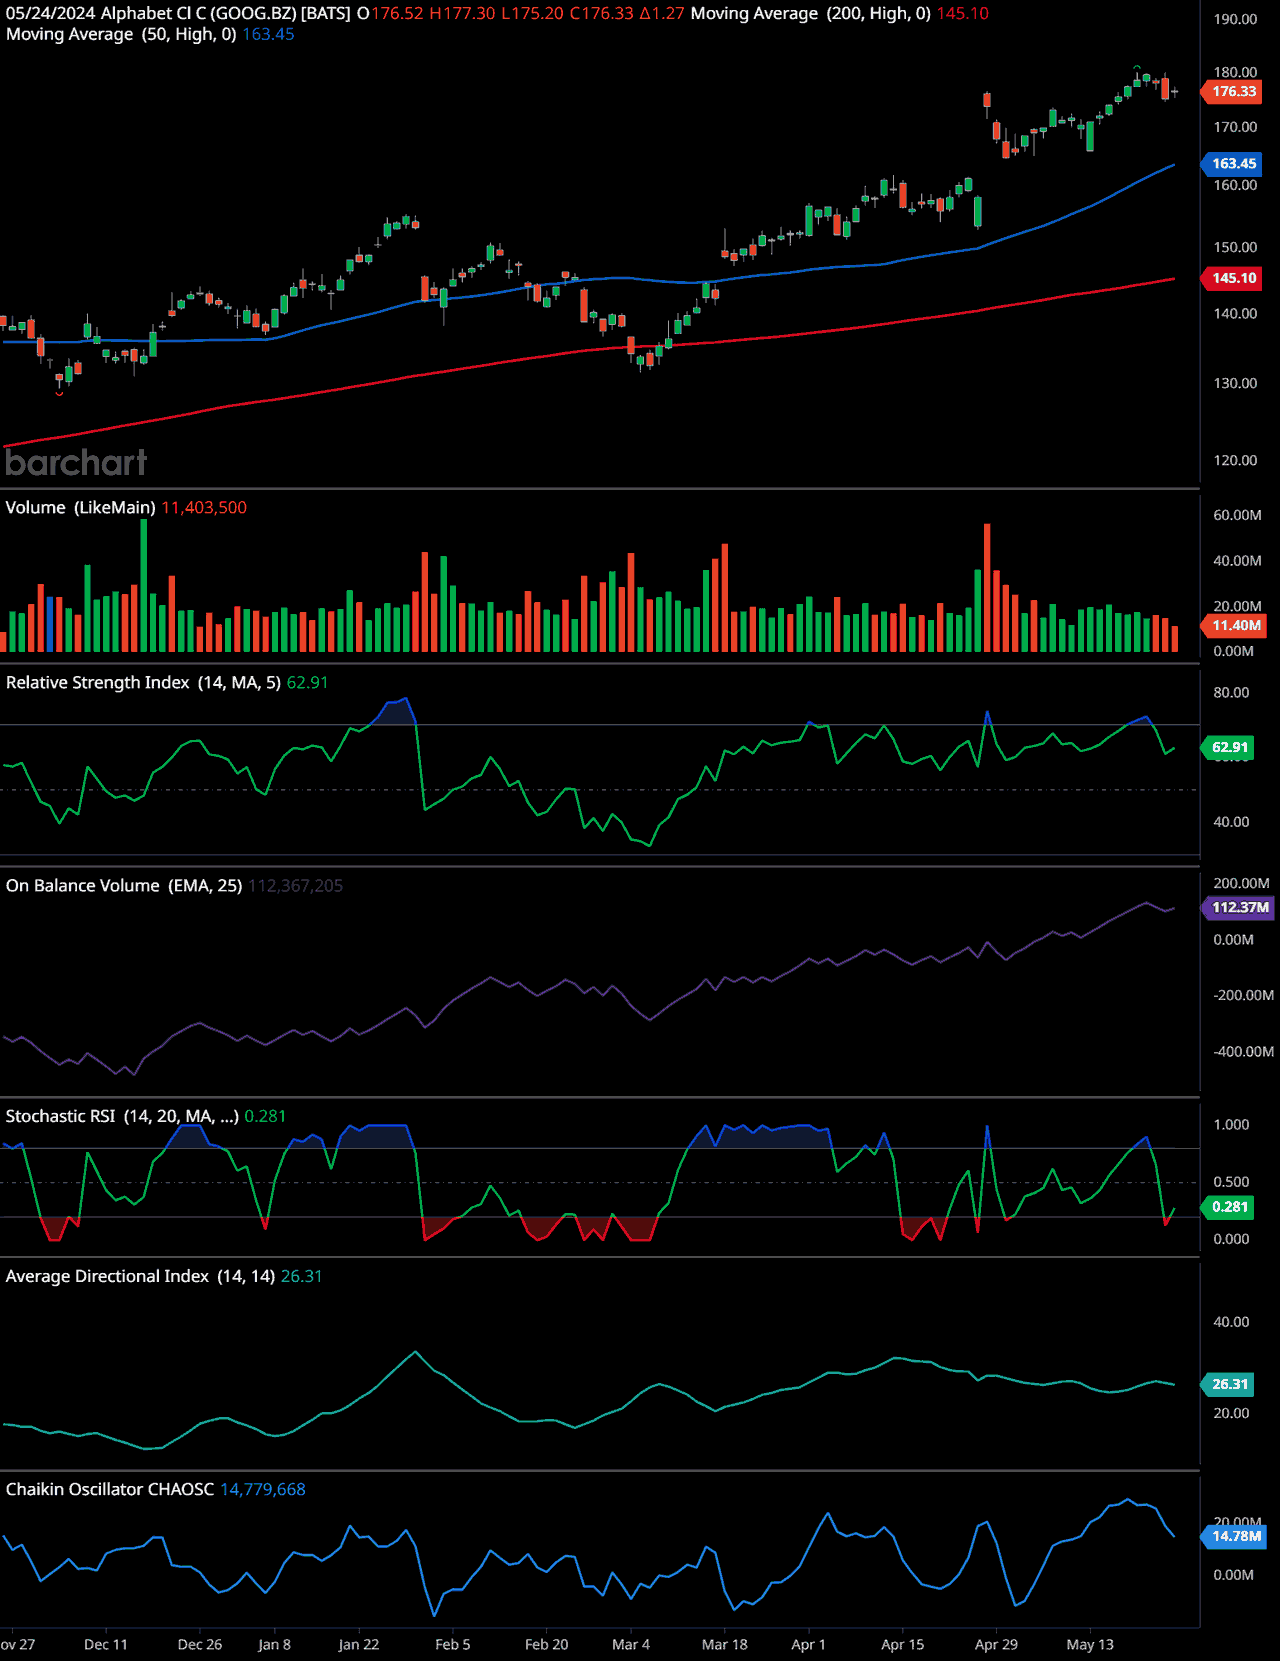Click the 40.00 ADX axis label
This screenshot has width=1280, height=1661.
coord(1231,1322)
